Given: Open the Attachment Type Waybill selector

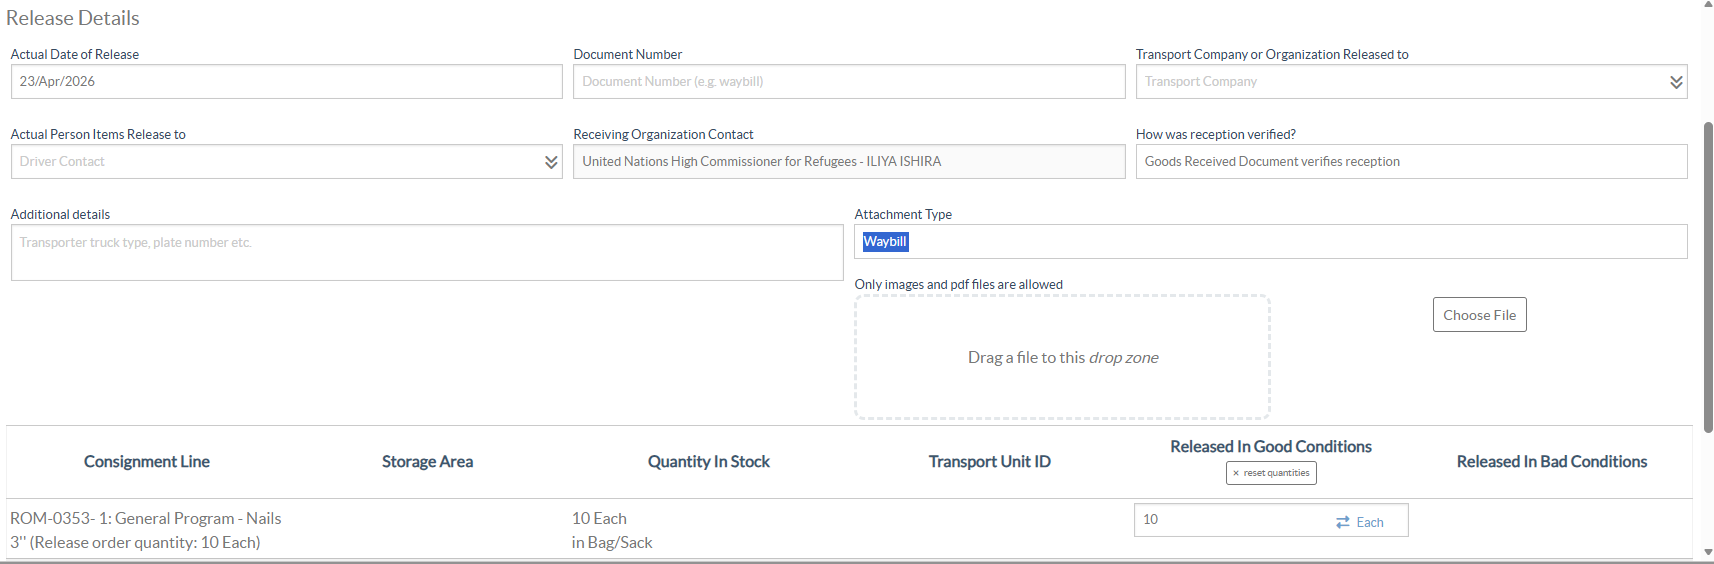Looking at the screenshot, I should (x=1270, y=242).
